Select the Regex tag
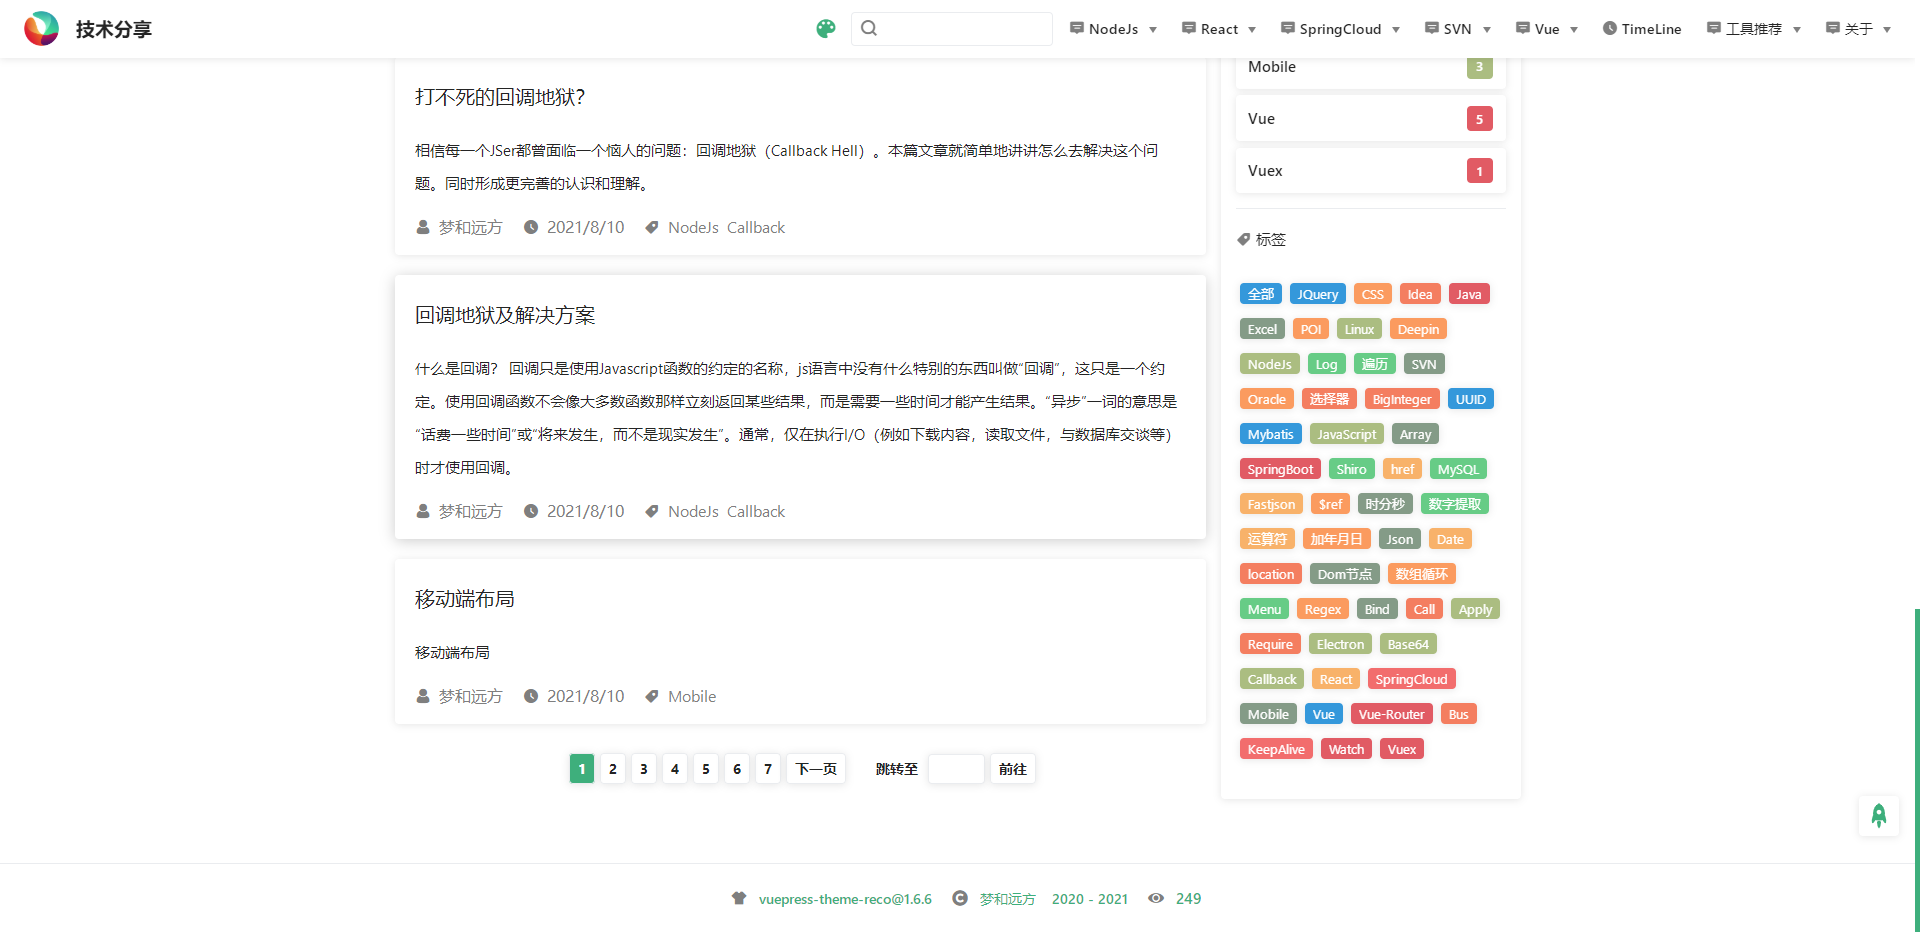 (x=1323, y=609)
